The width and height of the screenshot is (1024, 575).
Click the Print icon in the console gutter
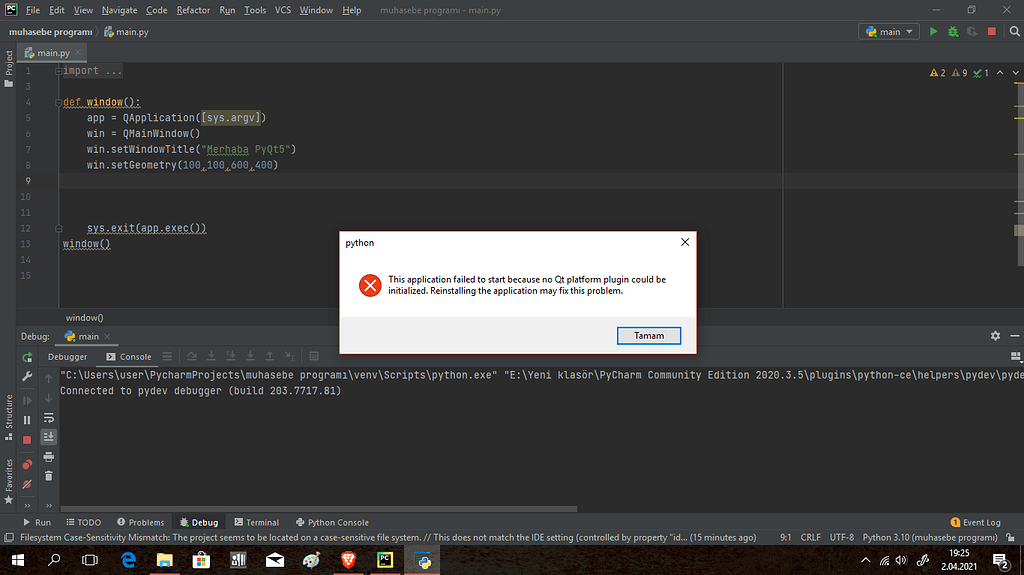tap(49, 456)
